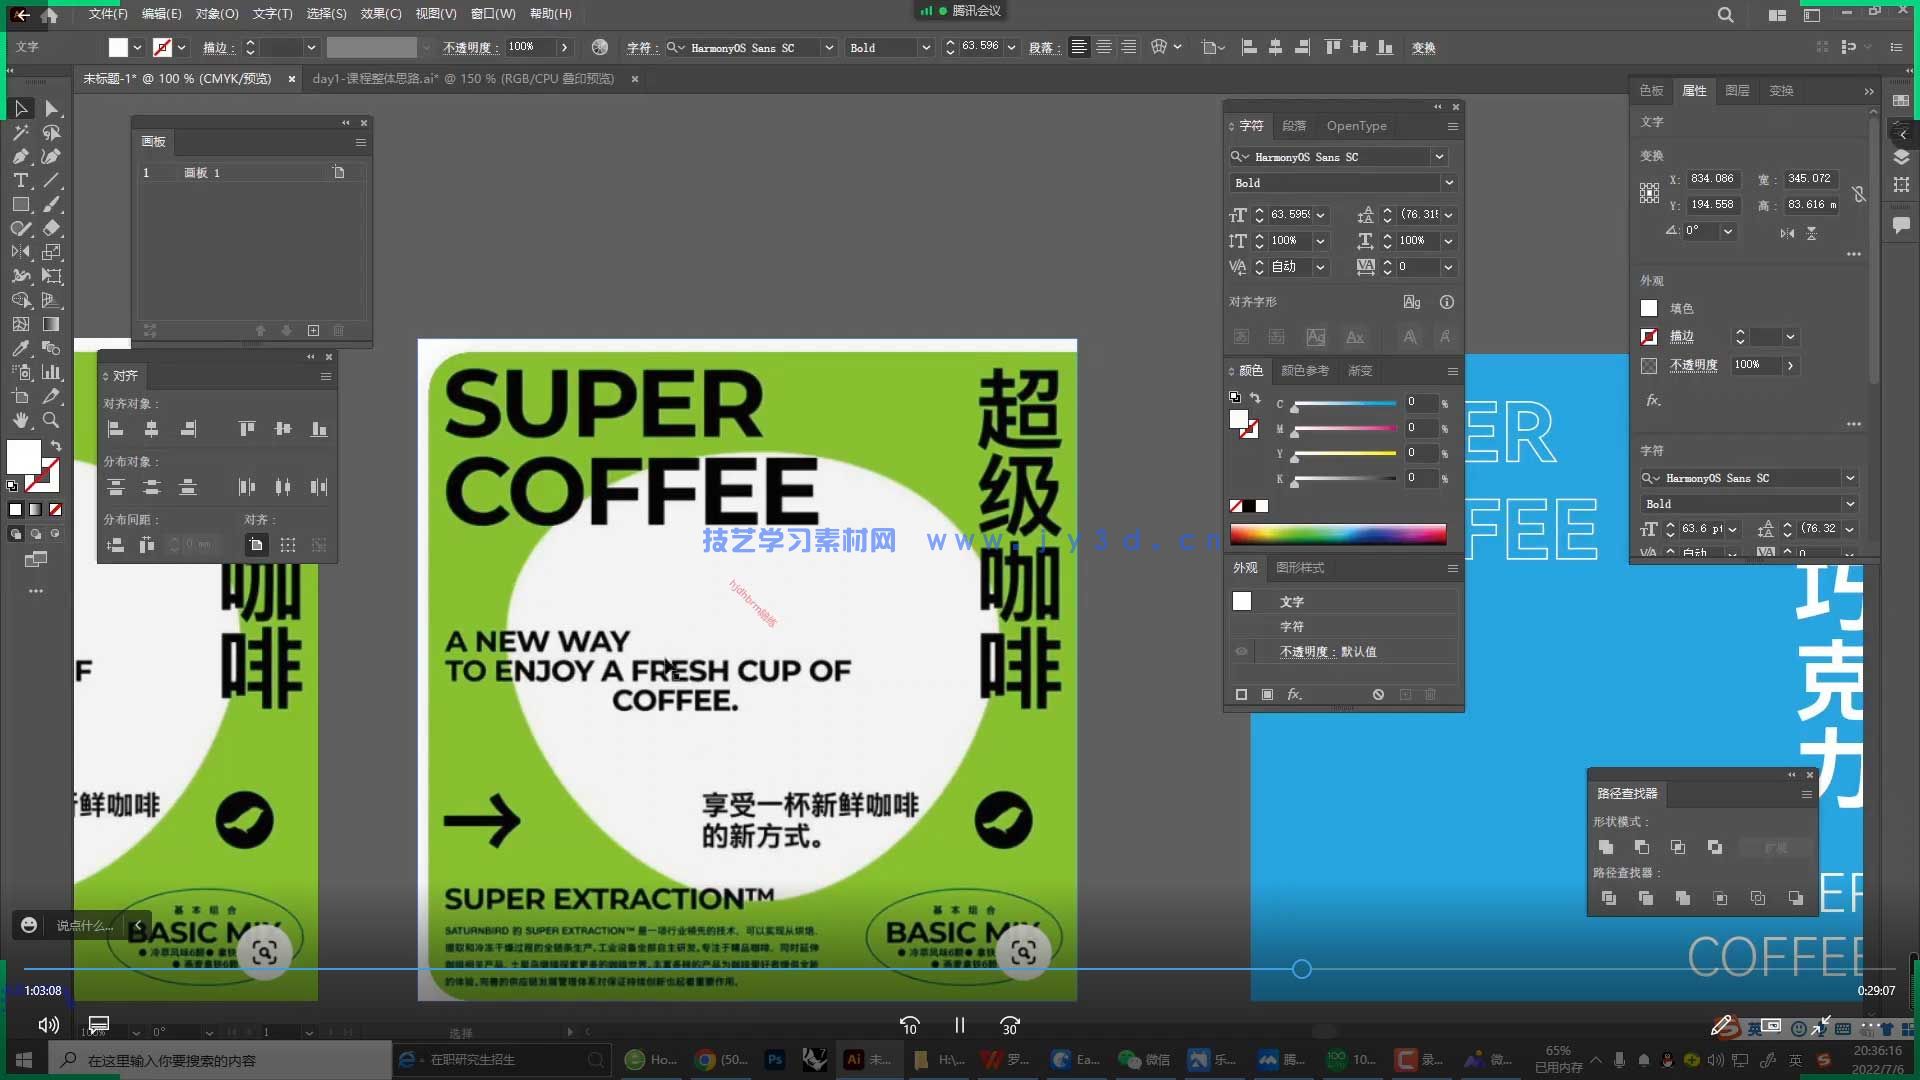The image size is (1920, 1080).
Task: Click the Unite shape mode in 路径查找器 panel
Action: click(x=1606, y=847)
